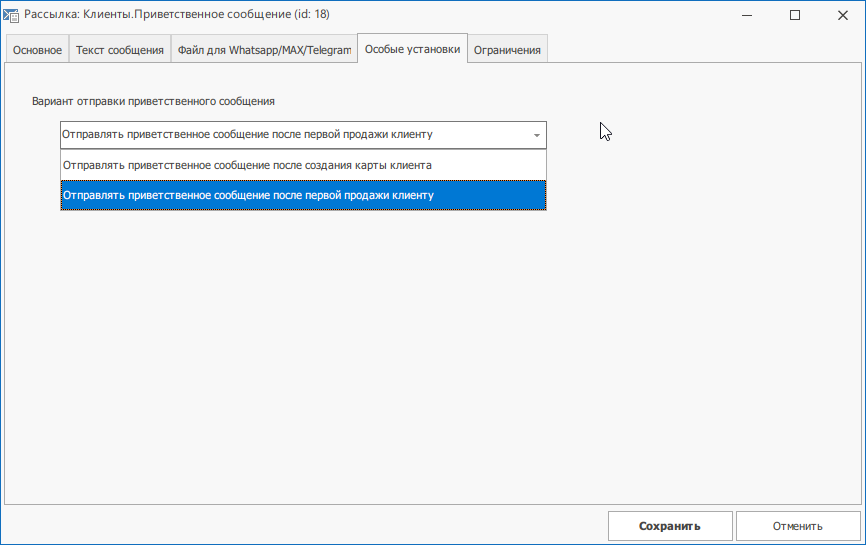Open Файл для Whatsapp/MAX/Telegram tab

click(264, 50)
